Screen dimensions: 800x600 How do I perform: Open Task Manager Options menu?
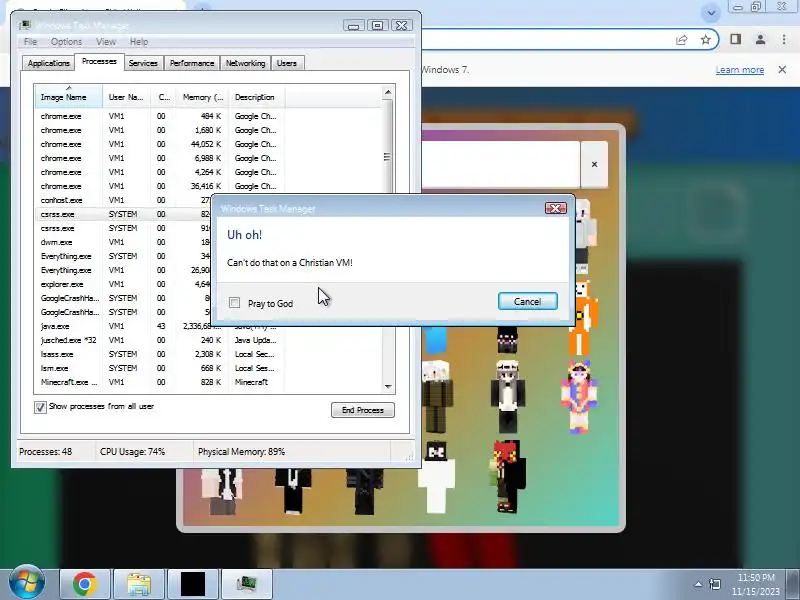coord(66,42)
